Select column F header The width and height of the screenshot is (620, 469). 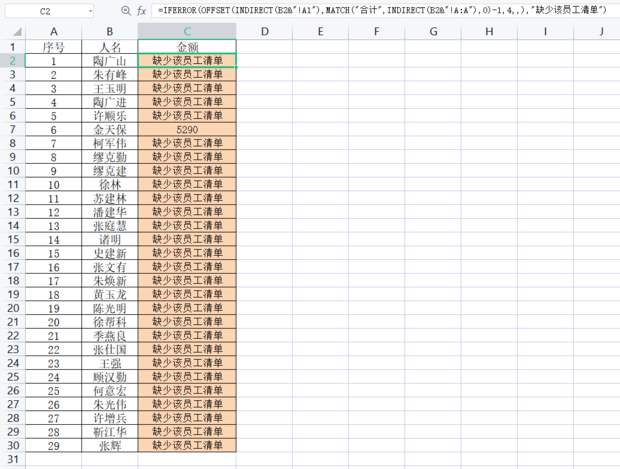376,31
